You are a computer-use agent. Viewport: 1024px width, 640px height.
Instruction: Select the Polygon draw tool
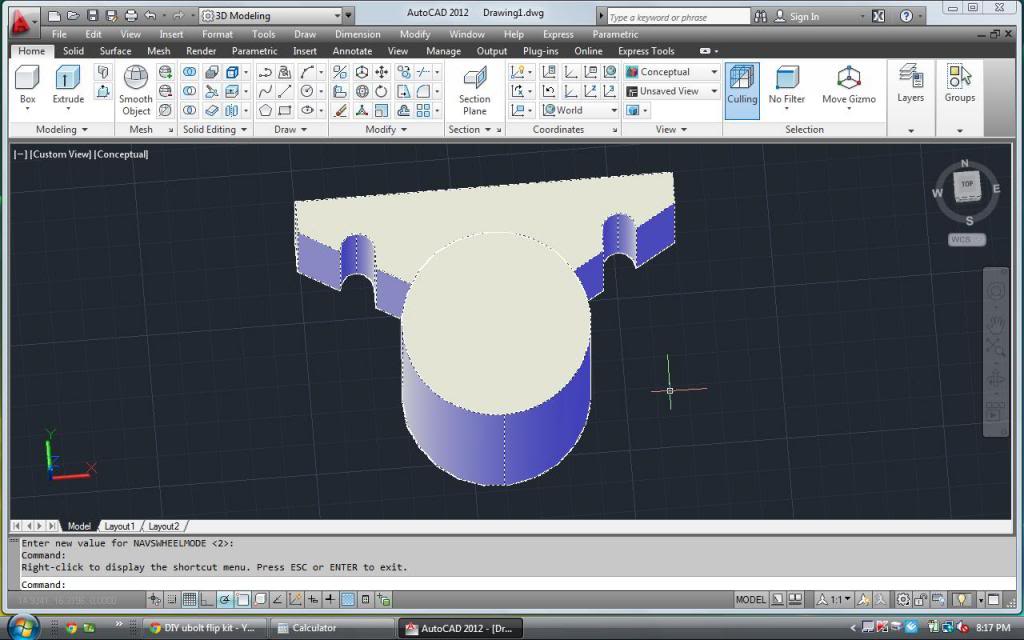pos(264,110)
